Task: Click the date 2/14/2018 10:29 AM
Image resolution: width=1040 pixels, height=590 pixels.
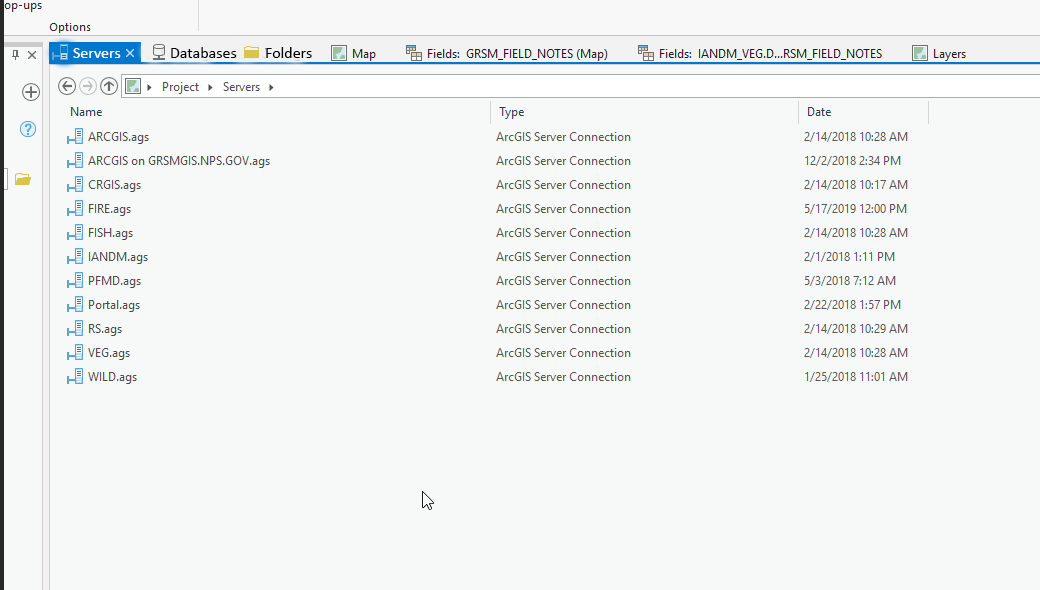Action: [856, 329]
